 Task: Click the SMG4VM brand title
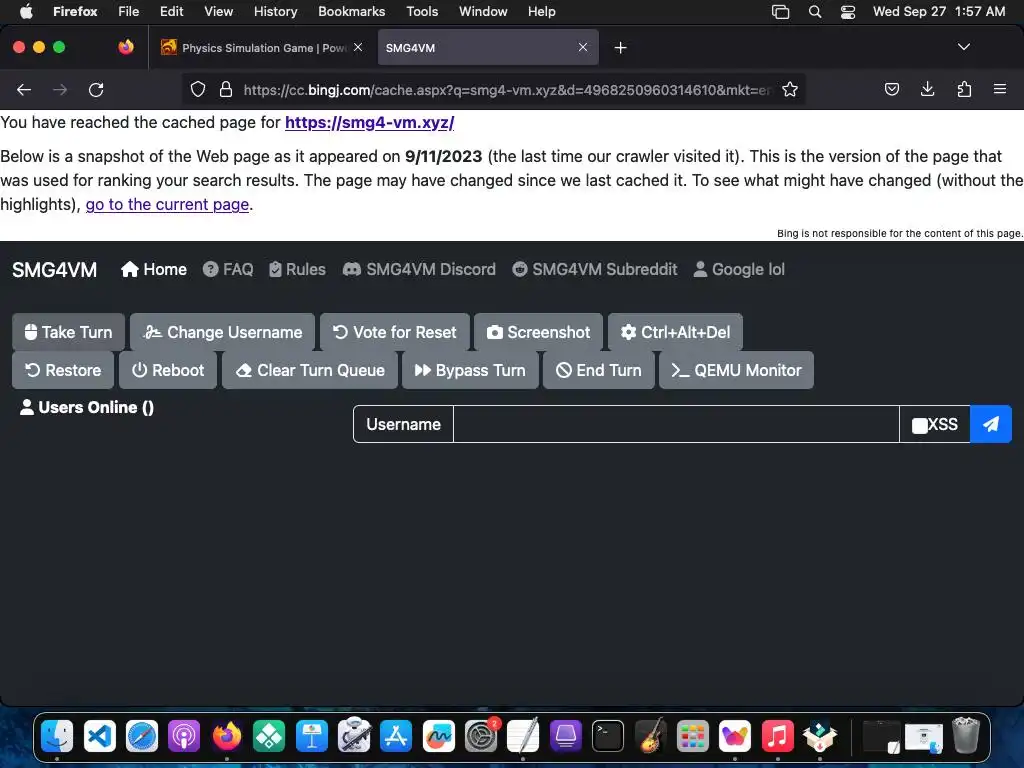[54, 270]
